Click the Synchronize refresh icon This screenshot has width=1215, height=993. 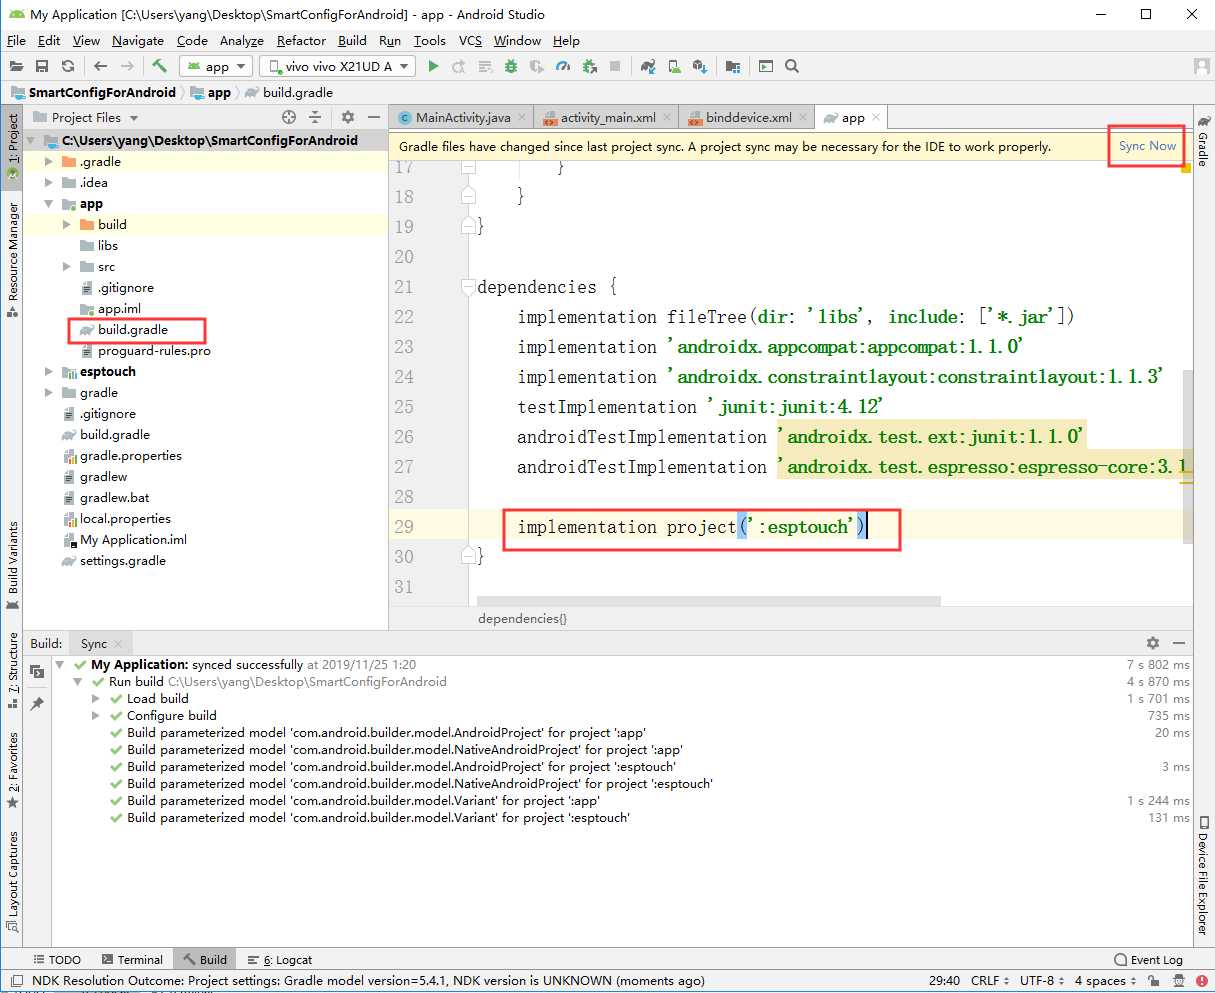click(x=68, y=66)
